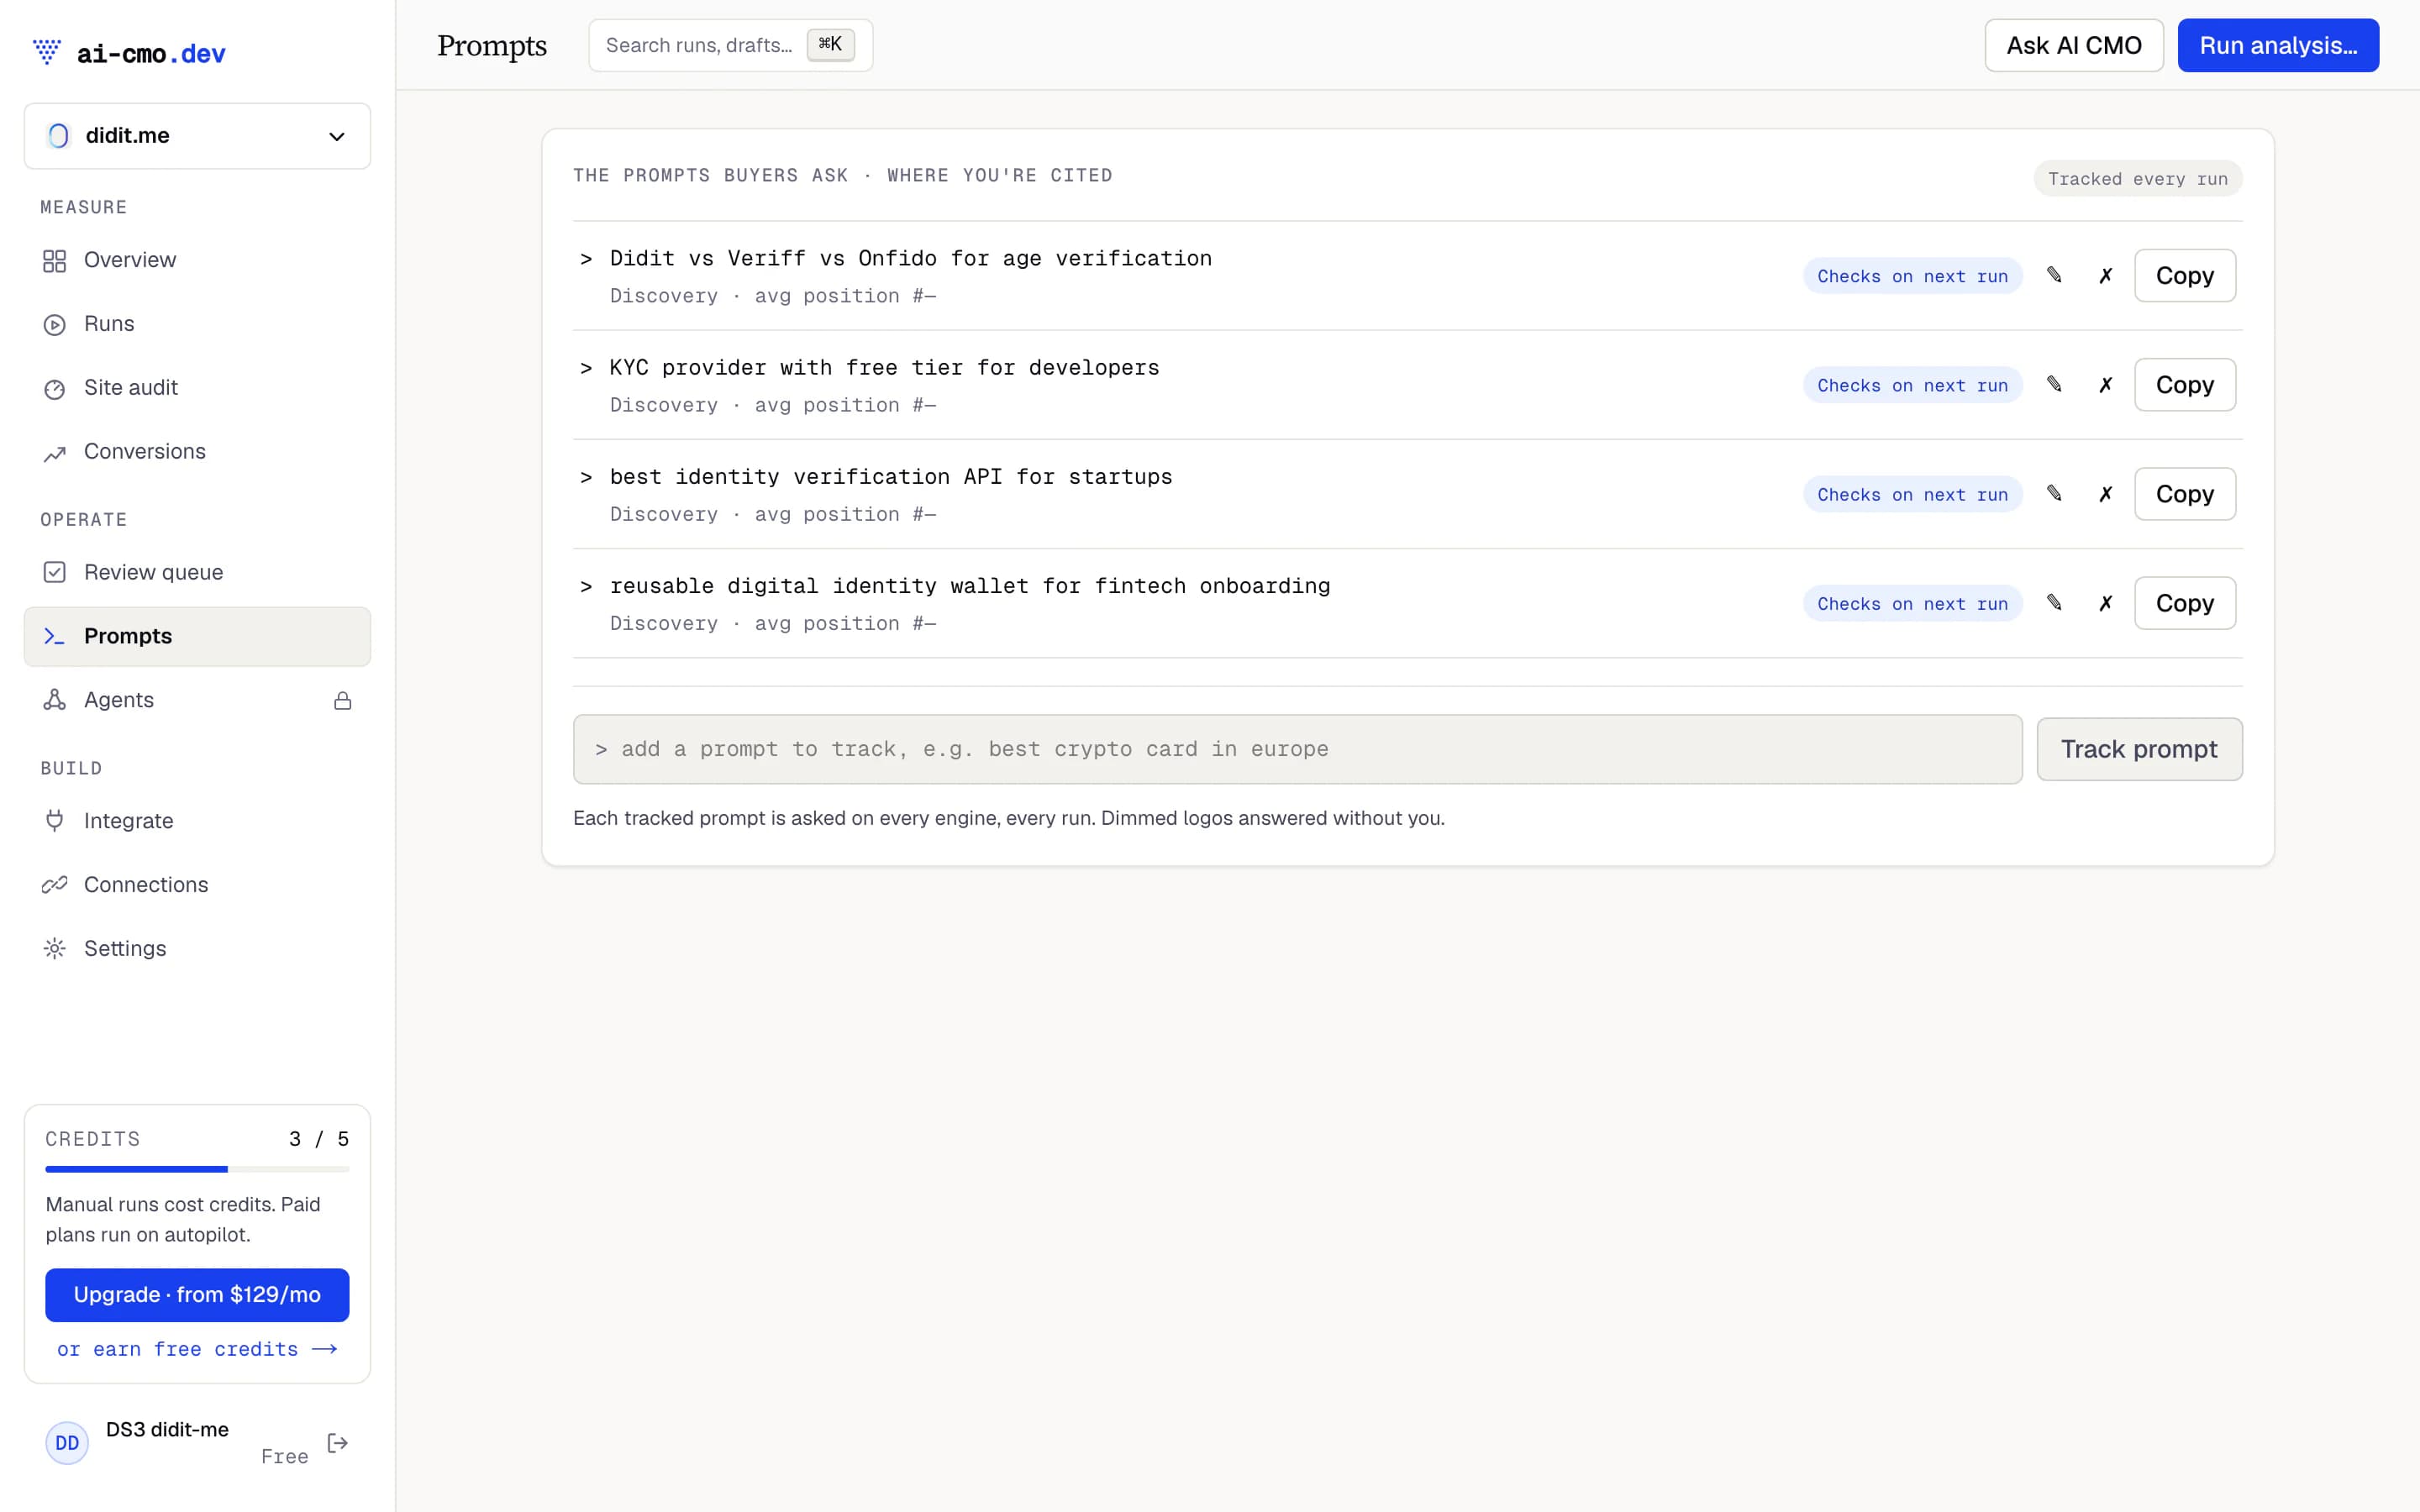Screen dimensions: 2420x1512
Task: Click the Integrate plug icon
Action: tap(55, 821)
